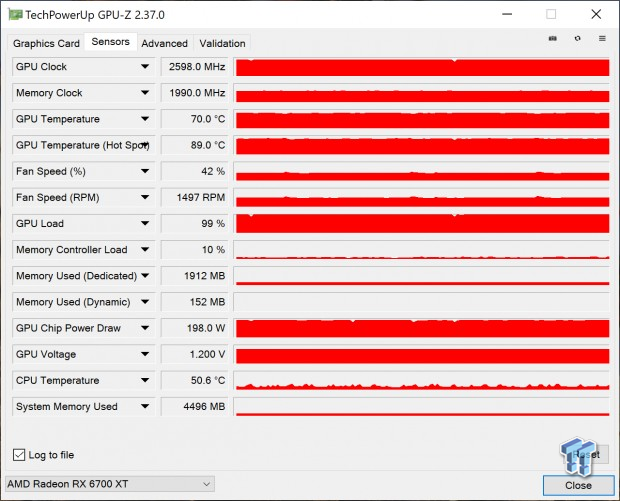Toggle the Log to file checkbox
Screen dimensions: 620x501
click(19, 455)
